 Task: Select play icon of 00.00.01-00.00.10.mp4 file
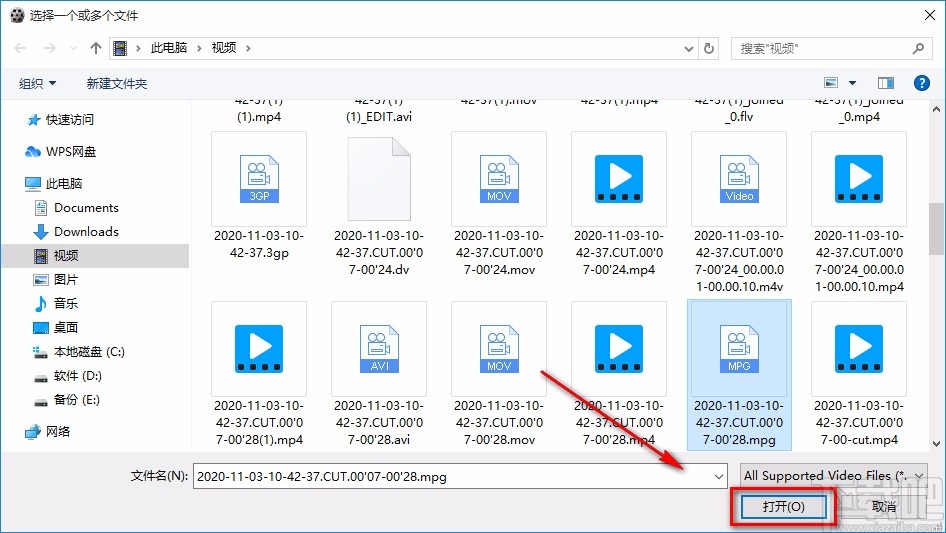click(x=859, y=179)
